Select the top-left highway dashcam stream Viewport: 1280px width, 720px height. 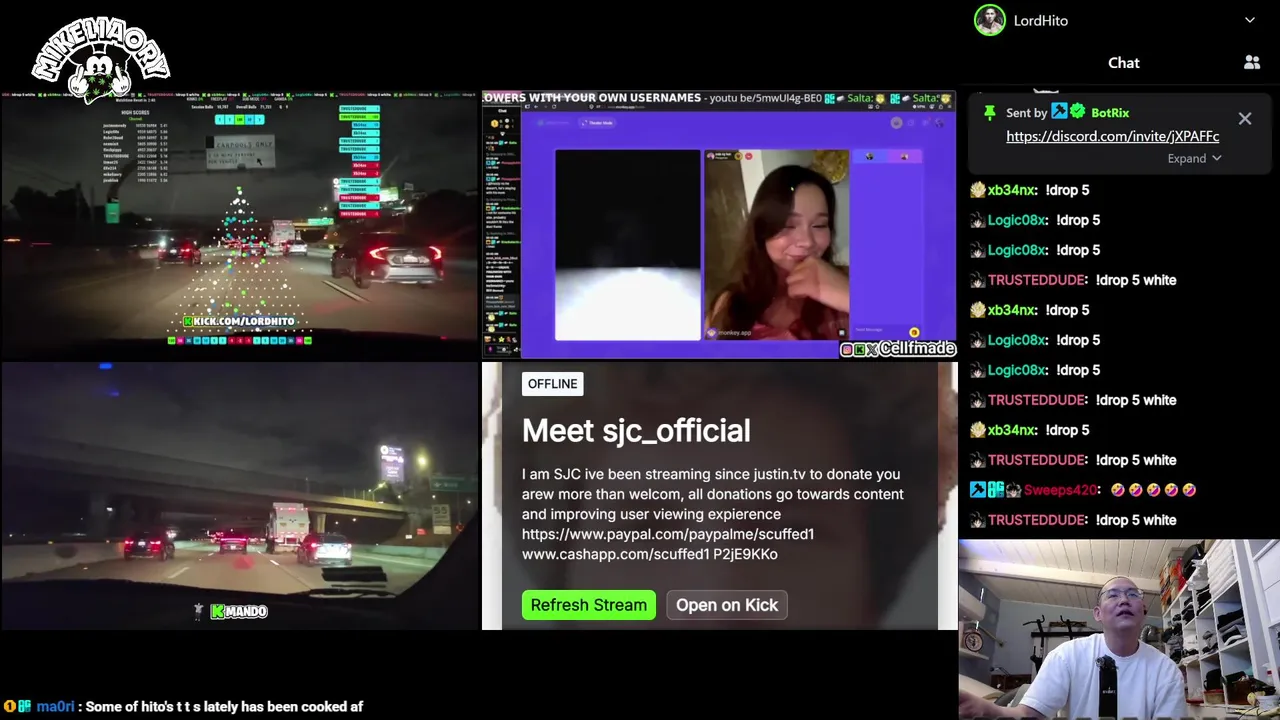[240, 225]
